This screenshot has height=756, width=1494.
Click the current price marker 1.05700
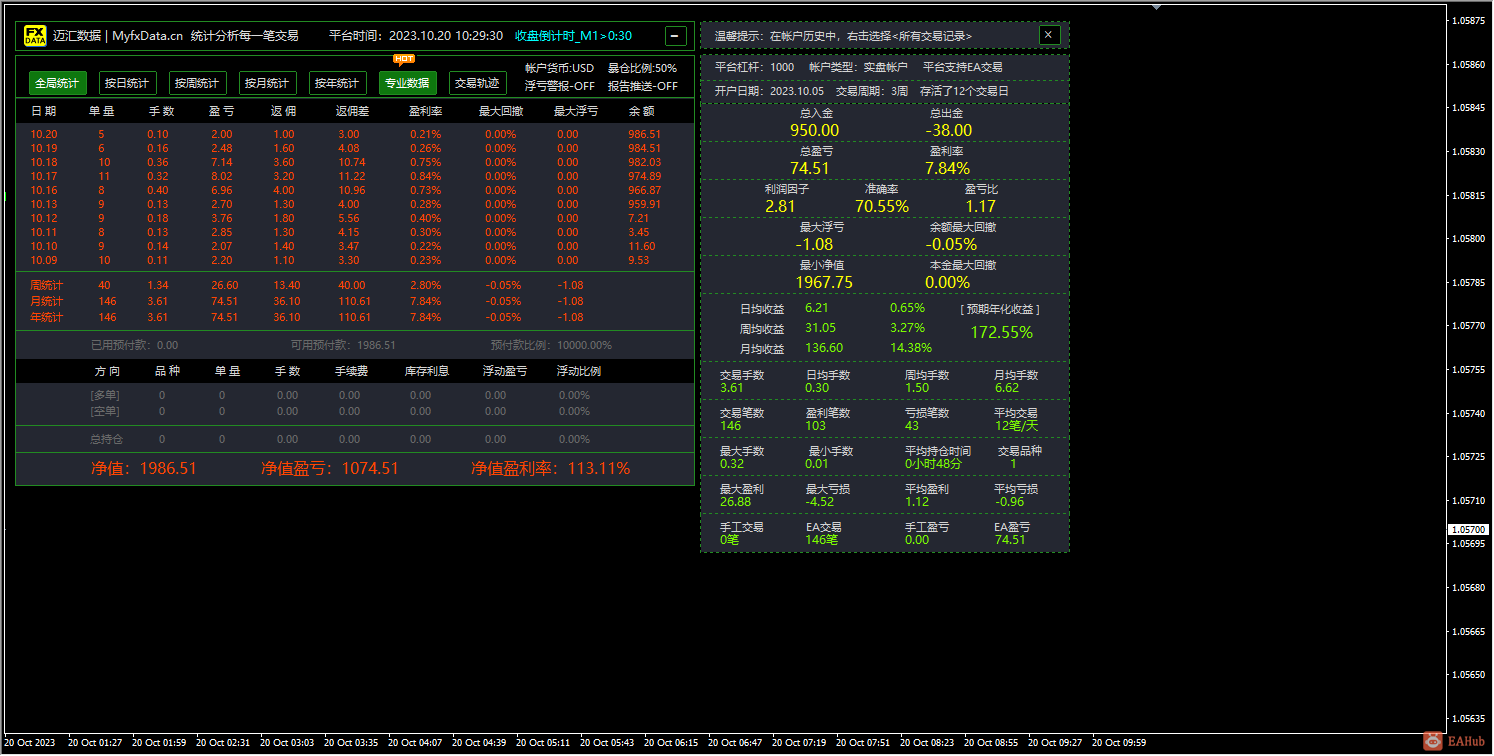point(1468,529)
